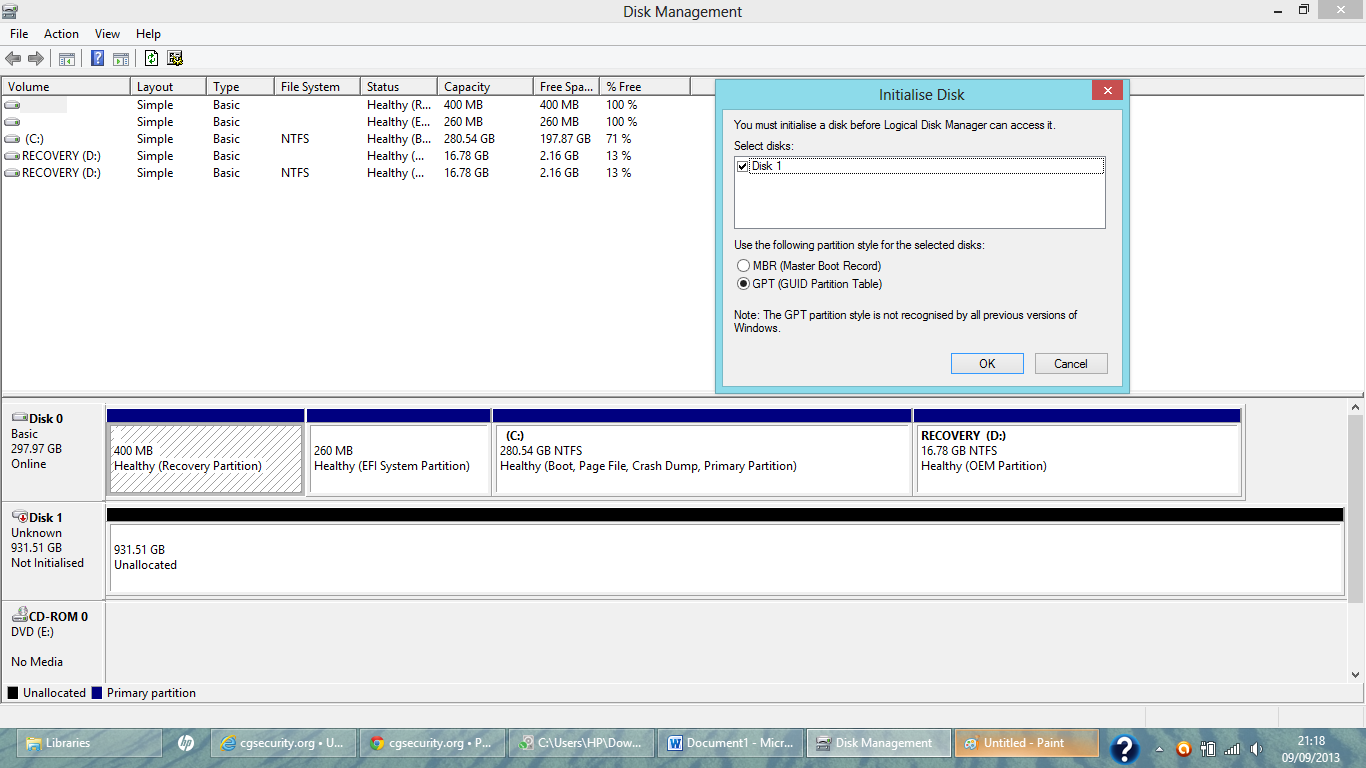Image resolution: width=1366 pixels, height=768 pixels.
Task: Click OK in the Initialise Disk dialog
Action: pyautogui.click(x=987, y=364)
